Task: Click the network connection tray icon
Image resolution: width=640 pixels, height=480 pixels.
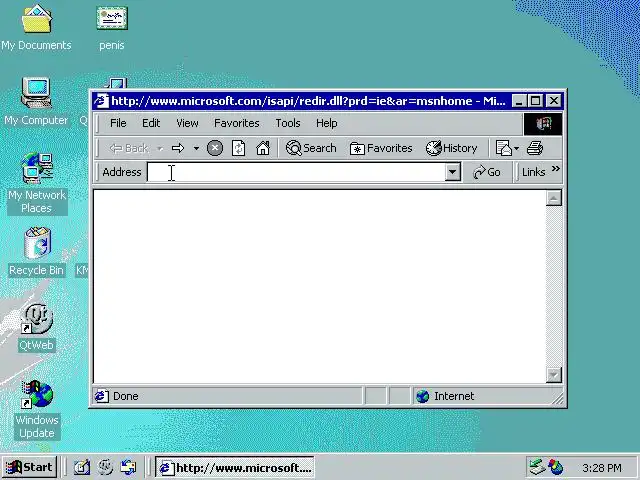Action: coord(536,467)
